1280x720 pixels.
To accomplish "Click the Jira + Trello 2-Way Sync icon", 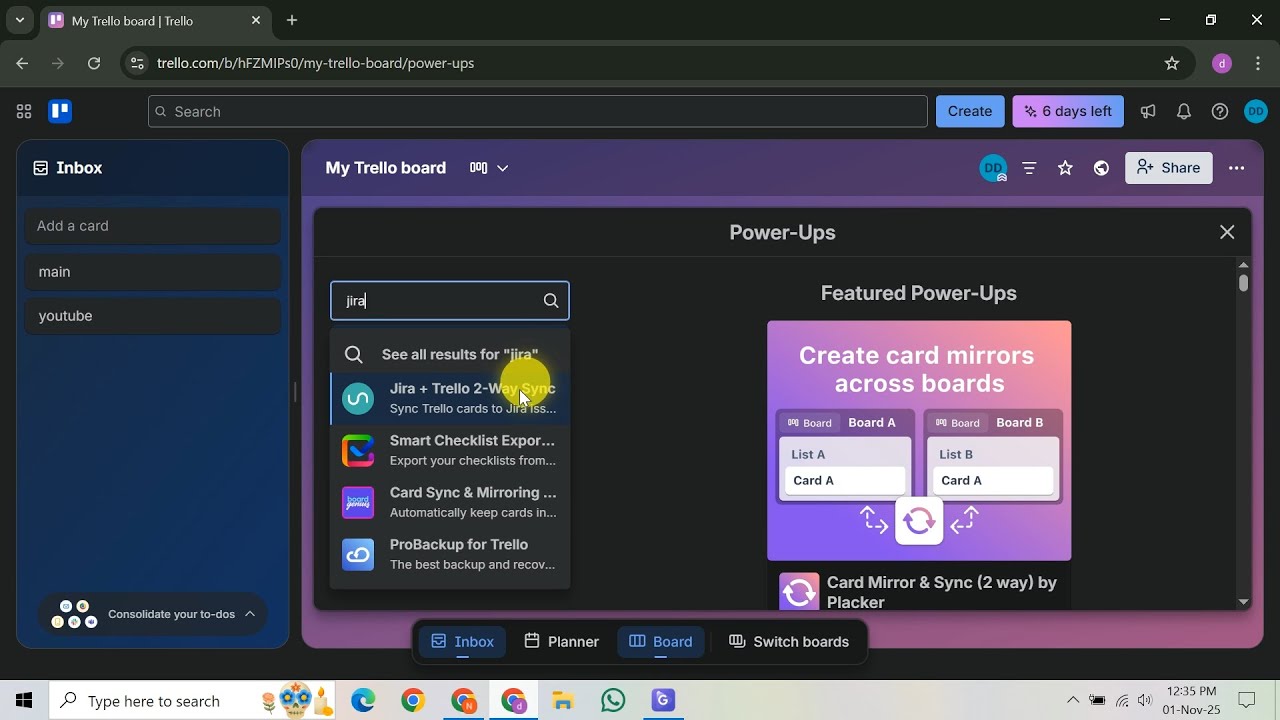I will [x=358, y=398].
